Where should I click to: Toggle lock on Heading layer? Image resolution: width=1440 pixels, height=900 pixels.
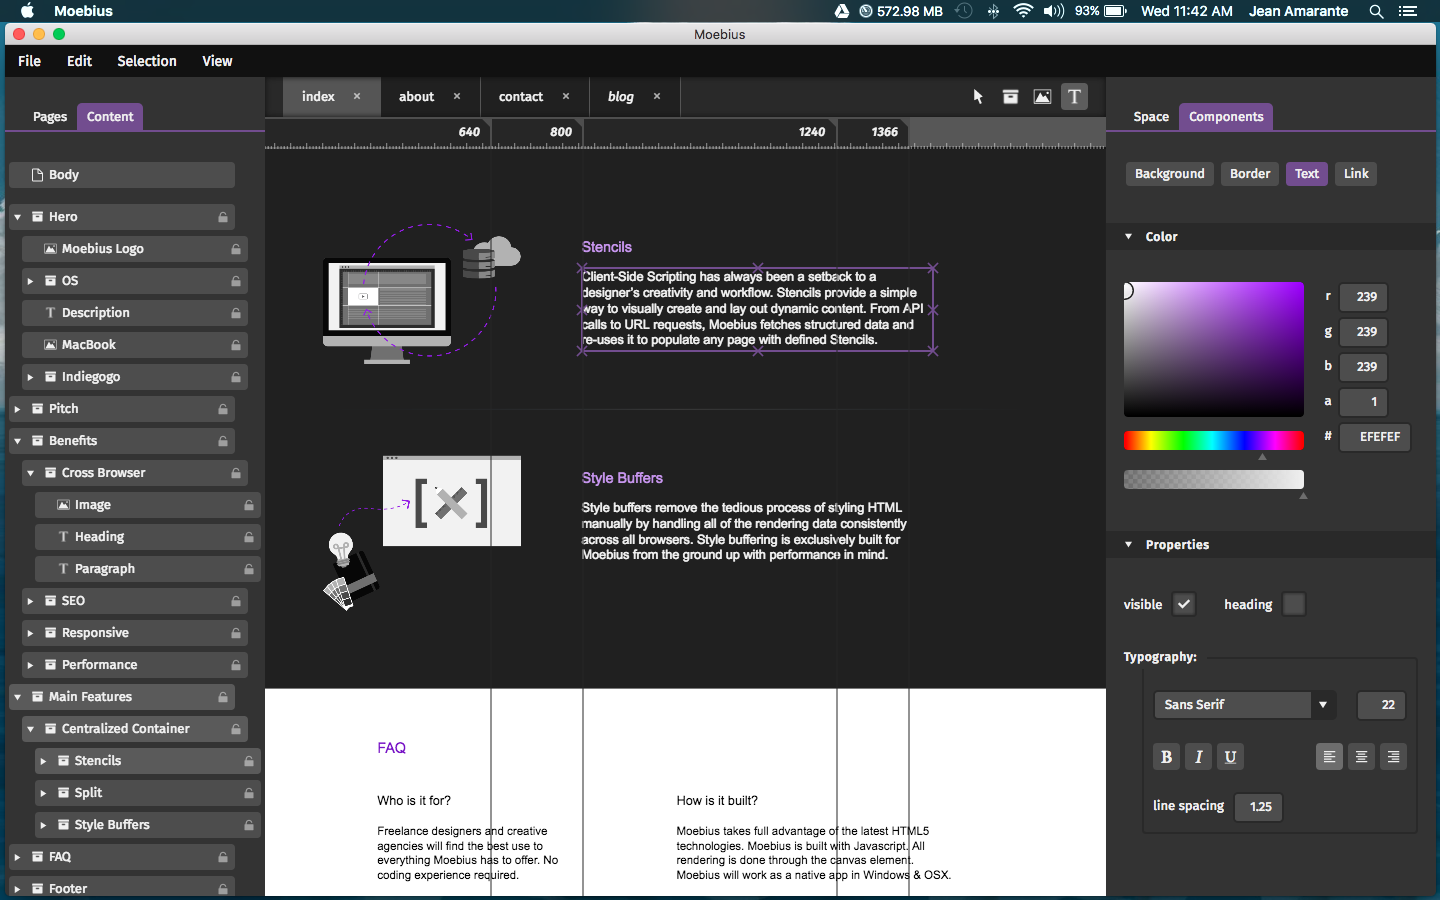[x=249, y=537]
